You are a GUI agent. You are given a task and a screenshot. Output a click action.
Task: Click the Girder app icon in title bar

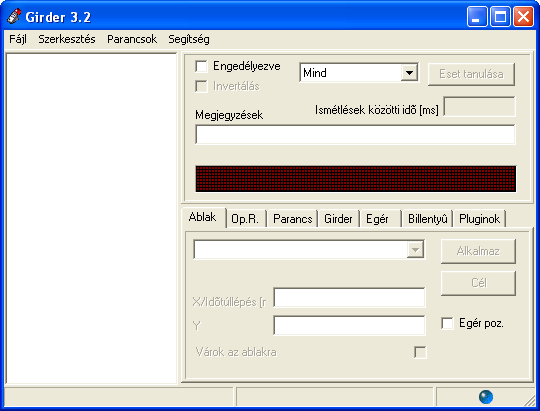pyautogui.click(x=14, y=16)
